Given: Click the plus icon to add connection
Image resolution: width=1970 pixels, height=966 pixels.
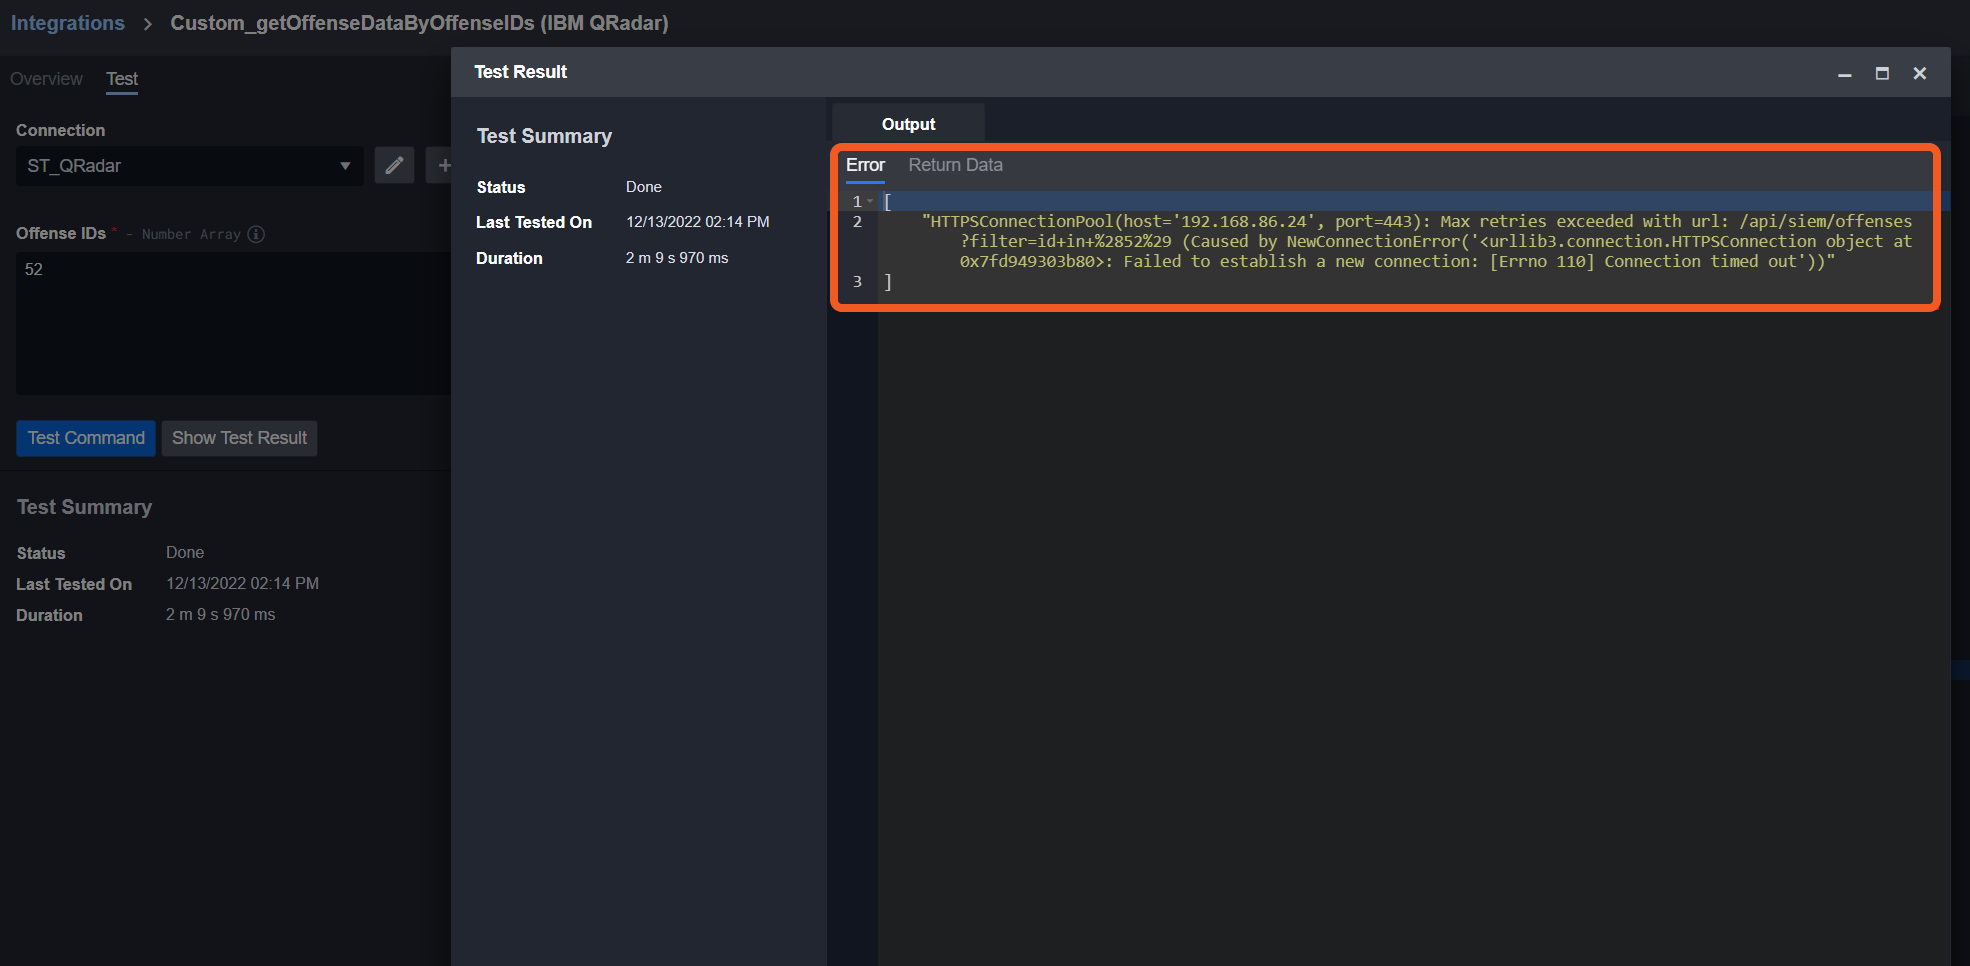Looking at the screenshot, I should 442,165.
